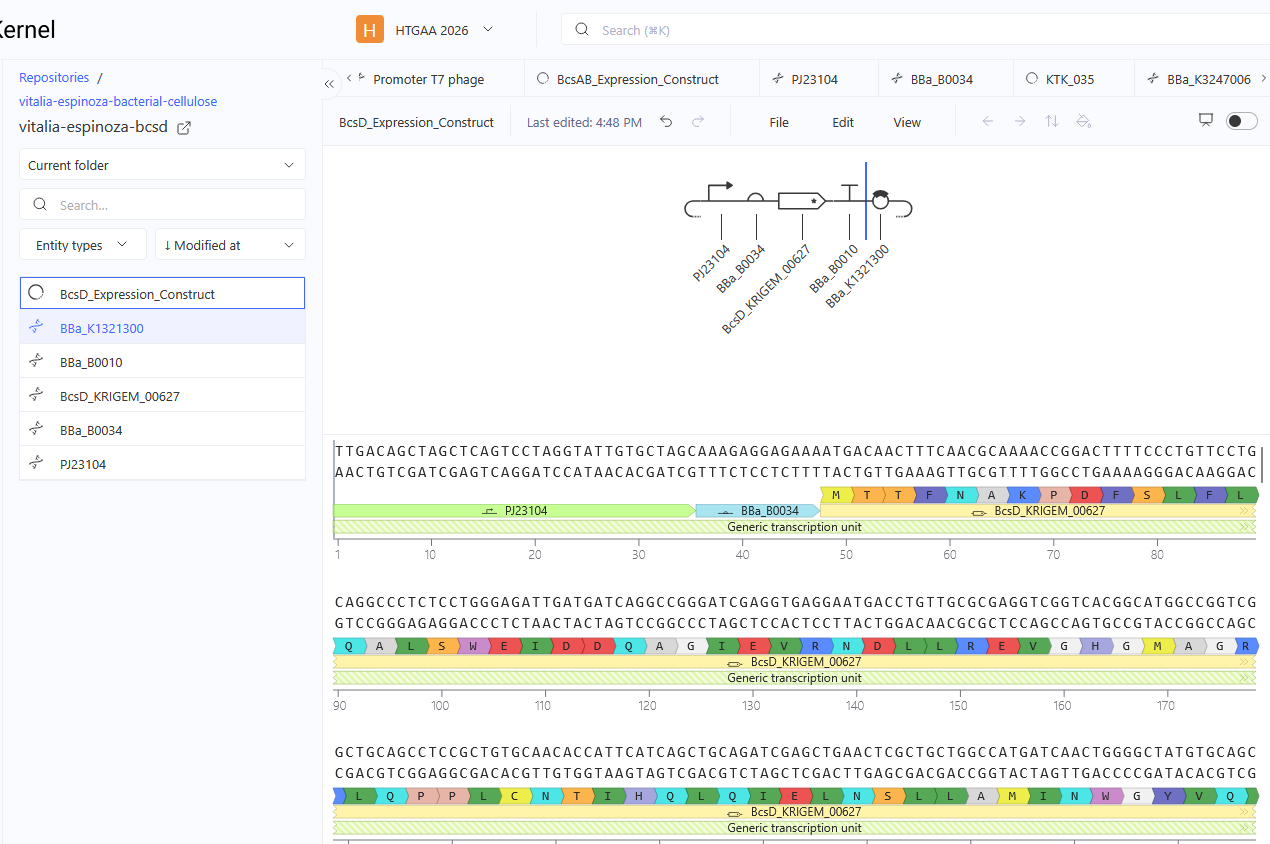Click the yellow Y amino acid in third row
1270x844 pixels.
(1167, 796)
